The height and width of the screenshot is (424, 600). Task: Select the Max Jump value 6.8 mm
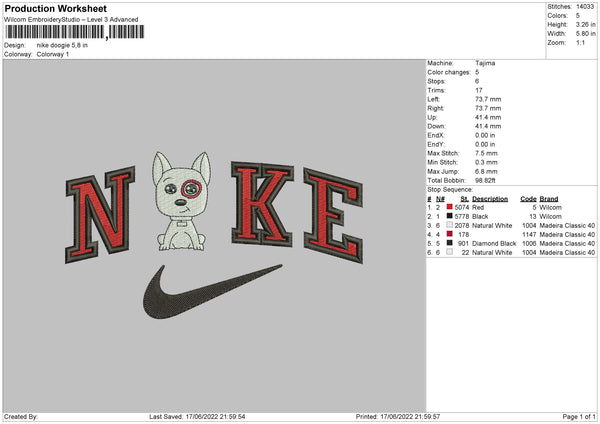click(486, 171)
